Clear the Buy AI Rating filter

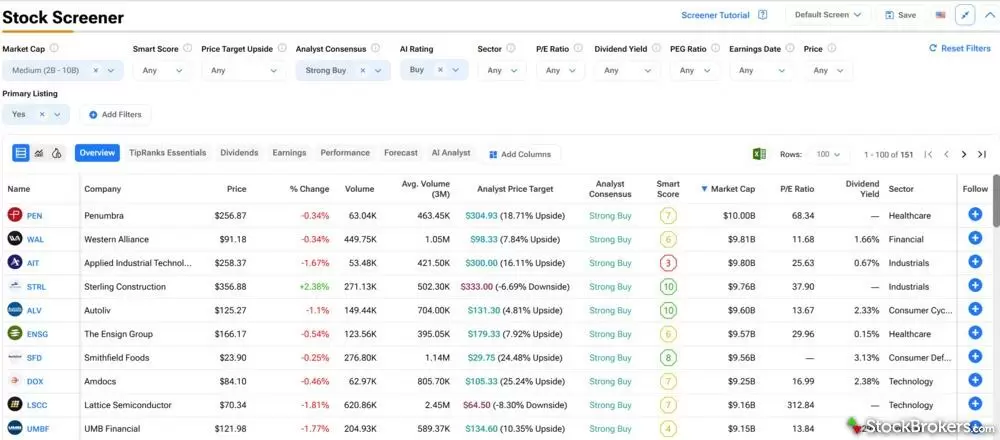click(439, 70)
